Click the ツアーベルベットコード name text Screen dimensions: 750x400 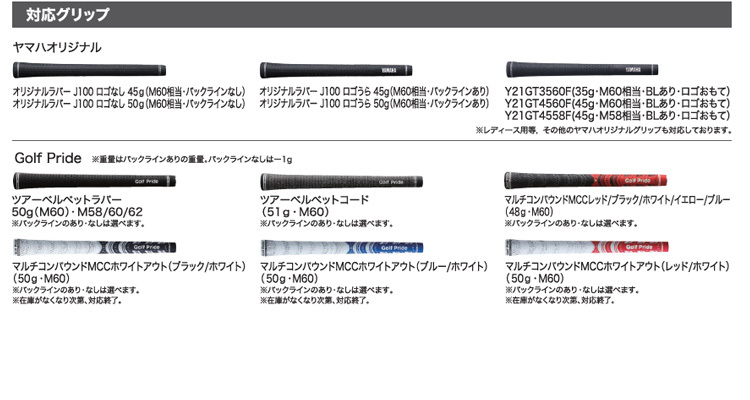tap(314, 200)
